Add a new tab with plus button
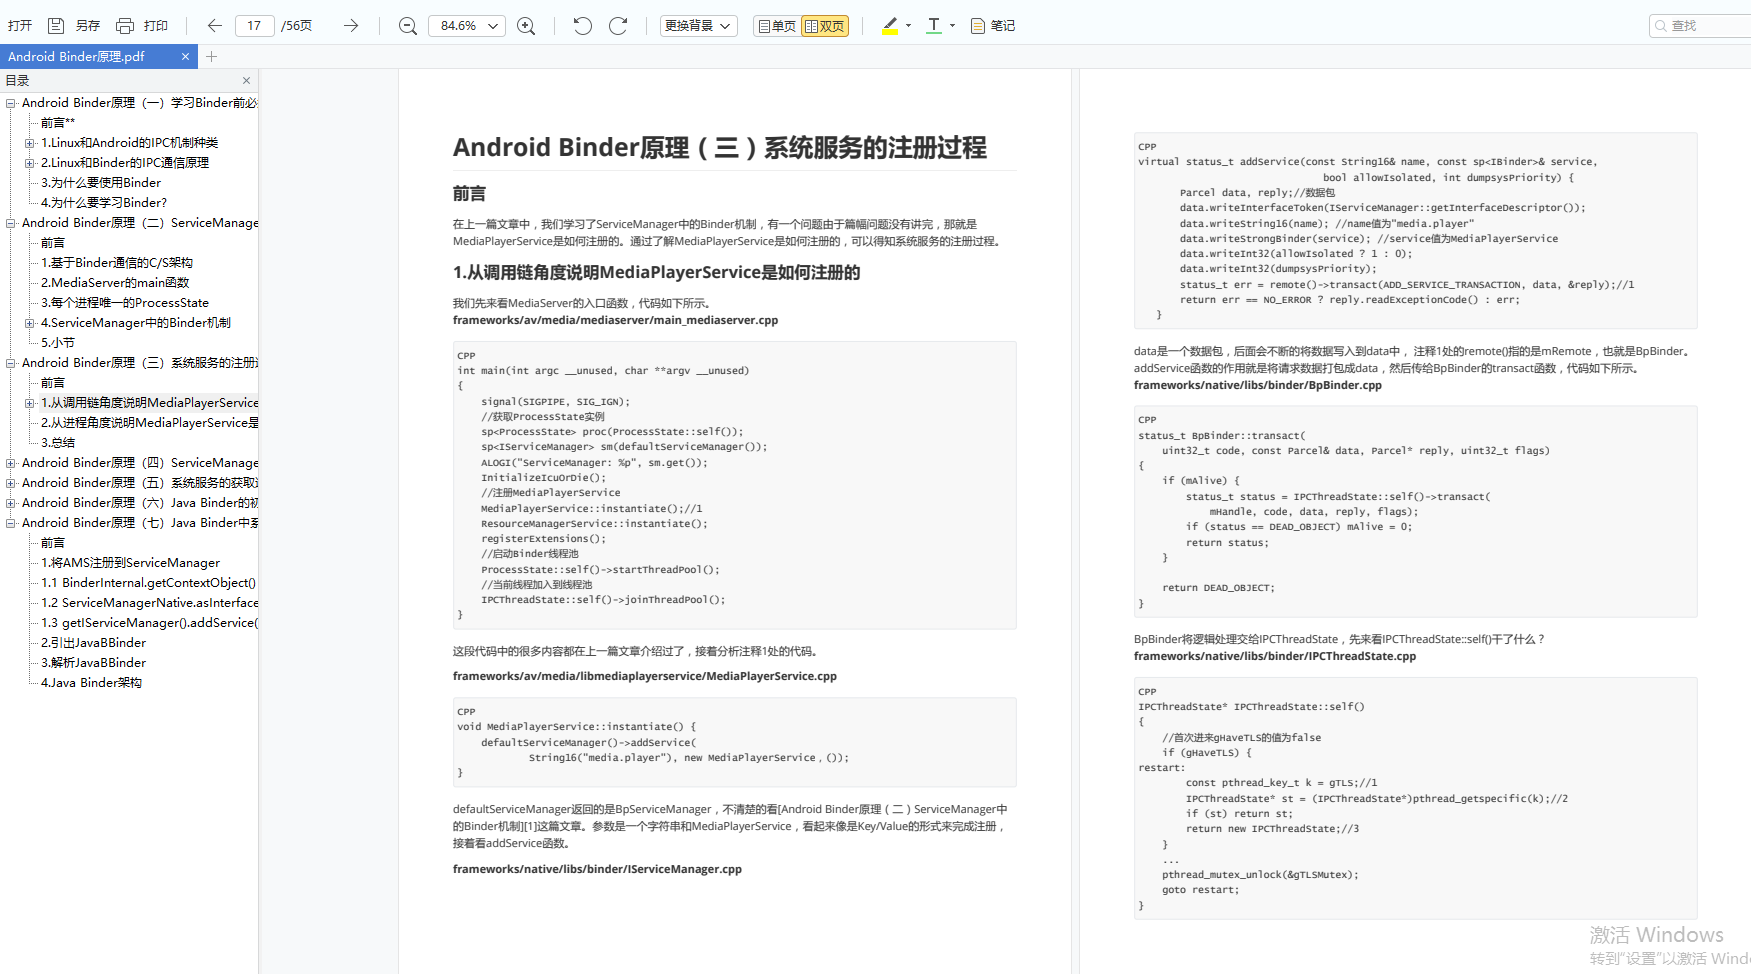 tap(211, 57)
